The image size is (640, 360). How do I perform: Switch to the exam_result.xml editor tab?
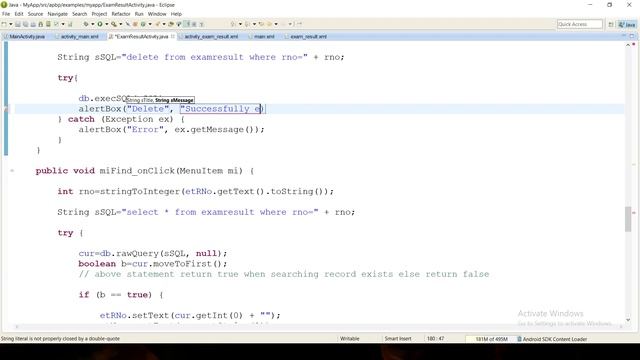(x=308, y=37)
